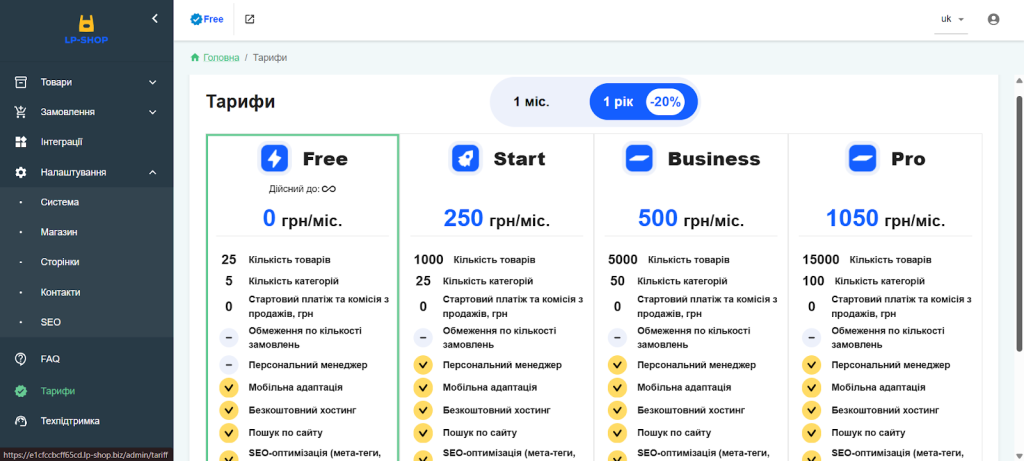Viewport: 1024px width, 461px height.
Task: Select the 1 рік billing option
Action: tap(618, 102)
